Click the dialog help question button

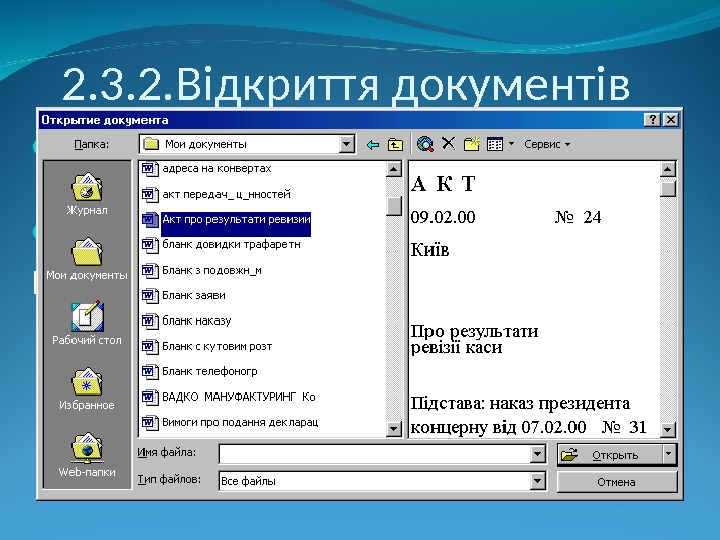click(x=652, y=120)
